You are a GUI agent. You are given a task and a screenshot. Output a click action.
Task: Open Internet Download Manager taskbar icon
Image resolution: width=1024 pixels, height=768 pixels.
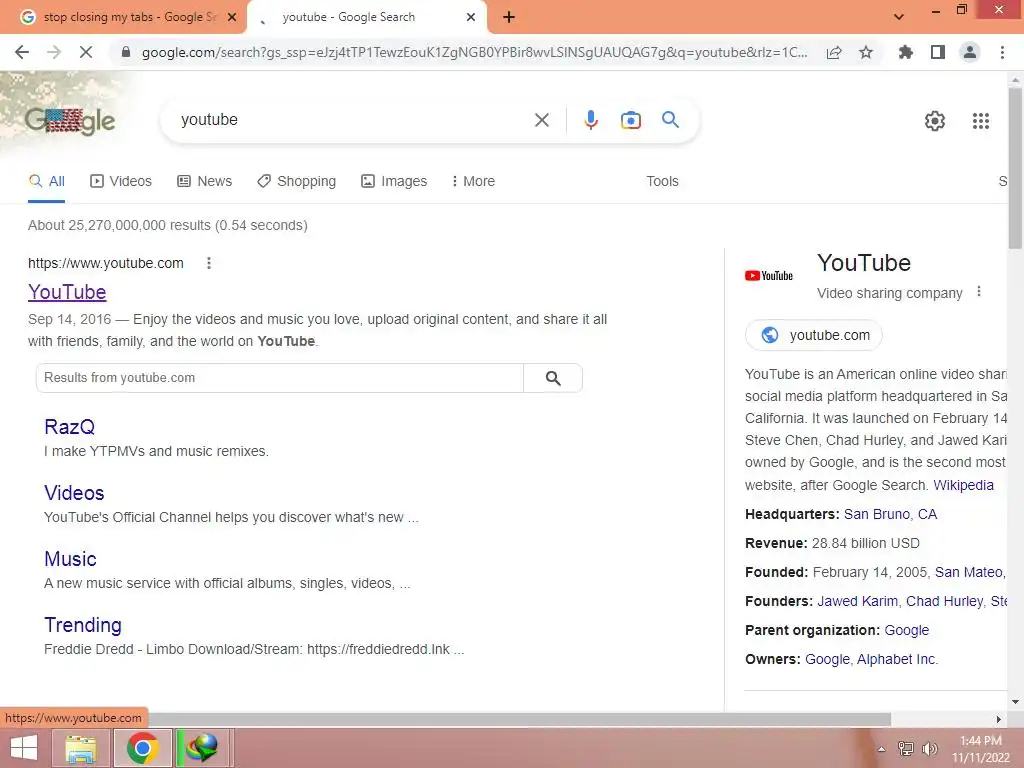(202, 748)
